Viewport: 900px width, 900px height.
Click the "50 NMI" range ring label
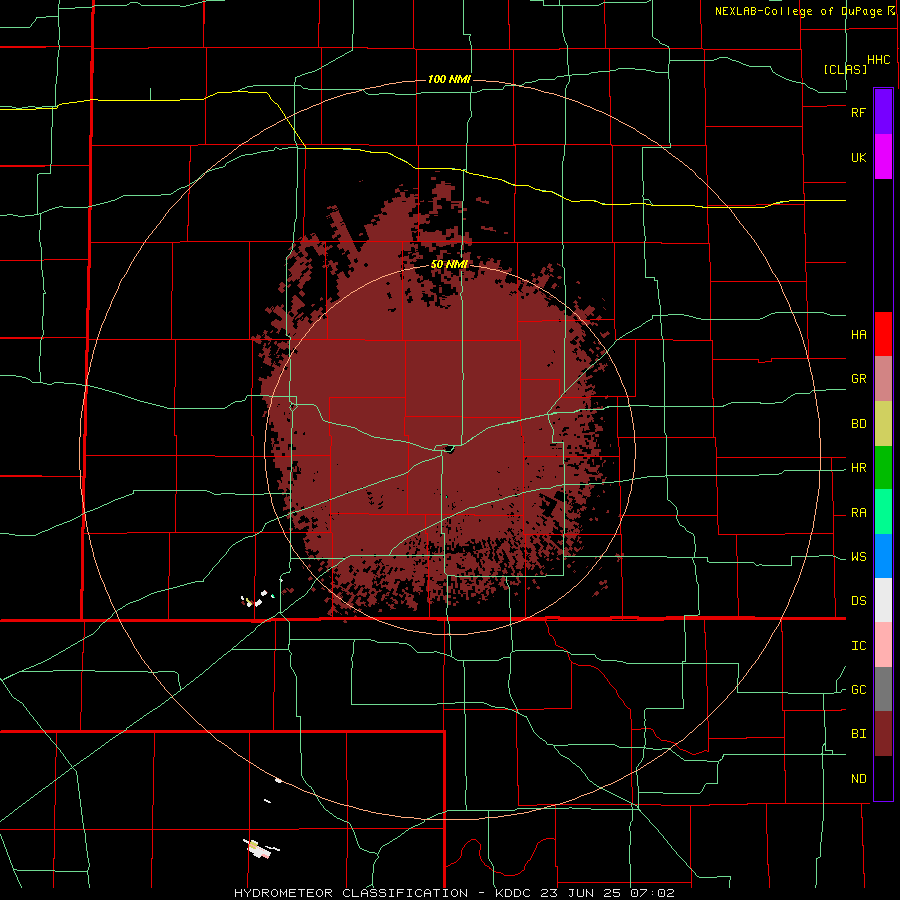tap(449, 265)
